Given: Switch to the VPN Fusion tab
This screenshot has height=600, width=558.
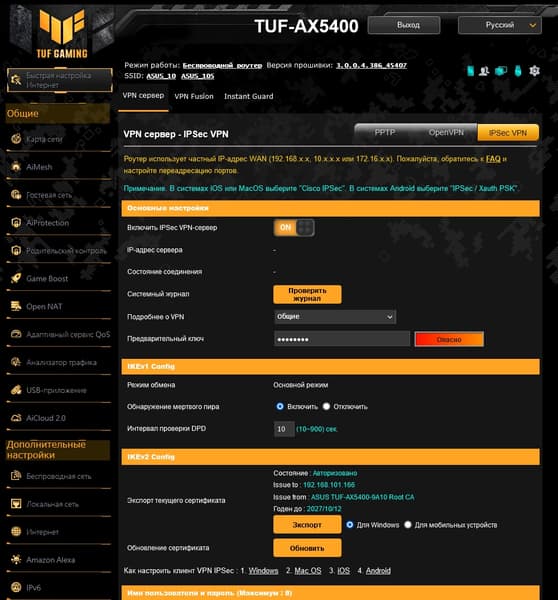Looking at the screenshot, I should coord(194,96).
